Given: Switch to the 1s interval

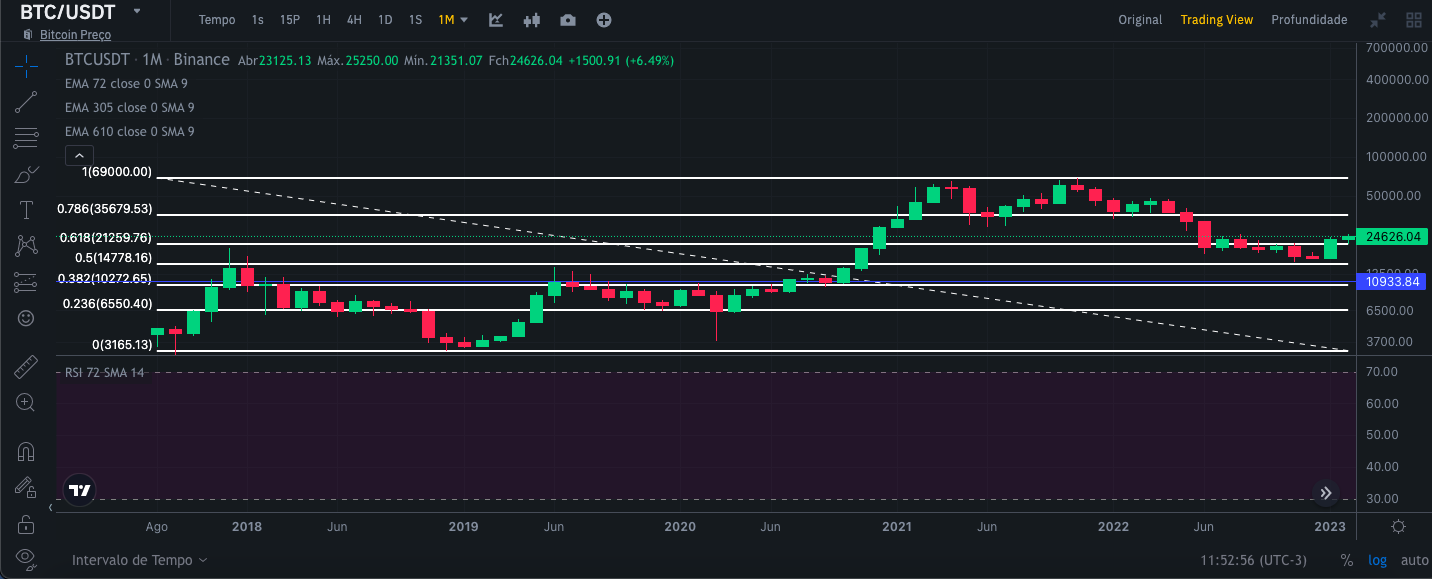Looking at the screenshot, I should click(258, 20).
